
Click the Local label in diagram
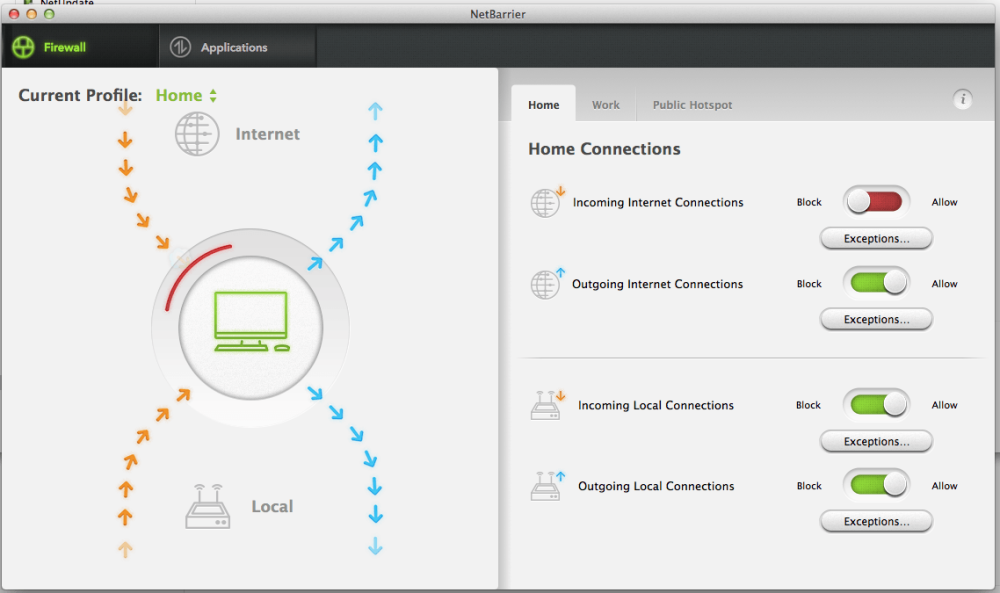(x=272, y=506)
